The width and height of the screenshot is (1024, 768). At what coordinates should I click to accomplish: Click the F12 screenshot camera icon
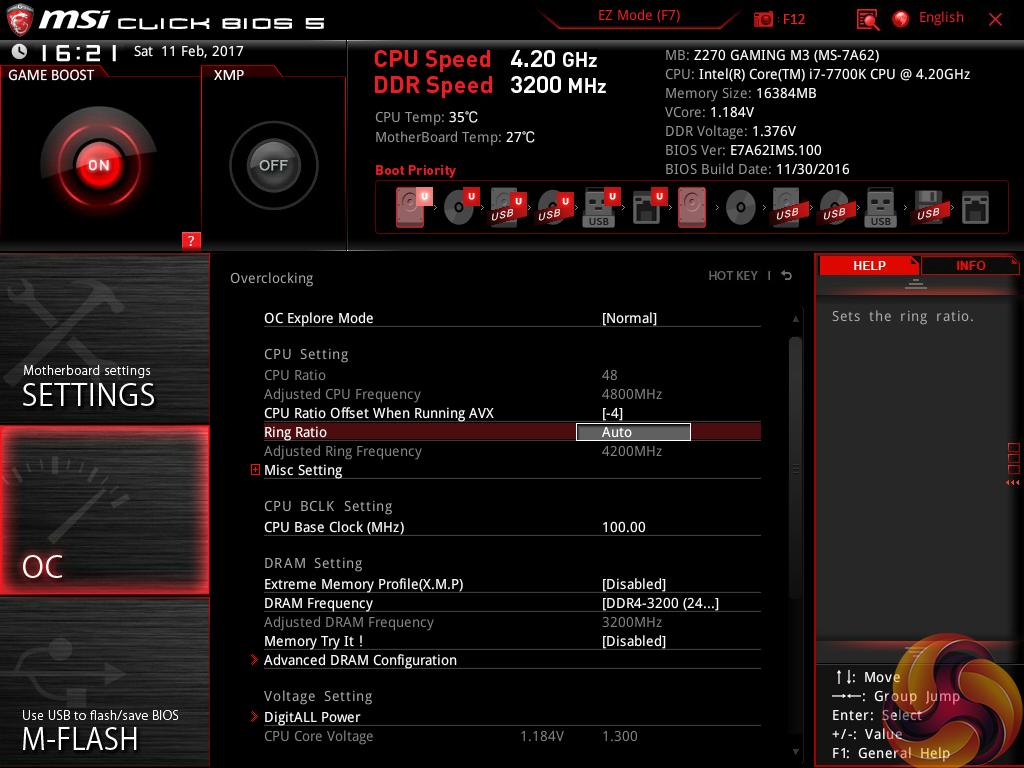[x=763, y=19]
